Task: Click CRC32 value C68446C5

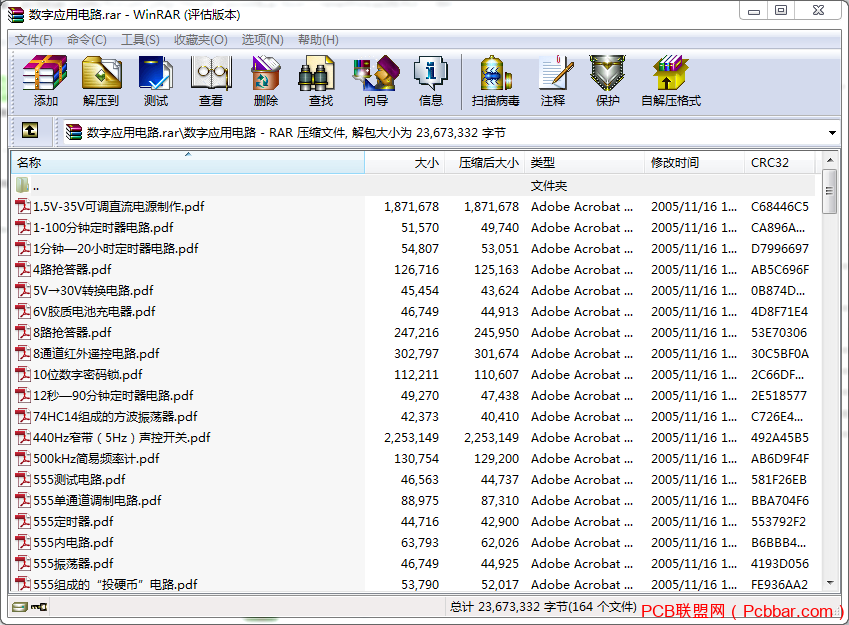Action: 779,206
